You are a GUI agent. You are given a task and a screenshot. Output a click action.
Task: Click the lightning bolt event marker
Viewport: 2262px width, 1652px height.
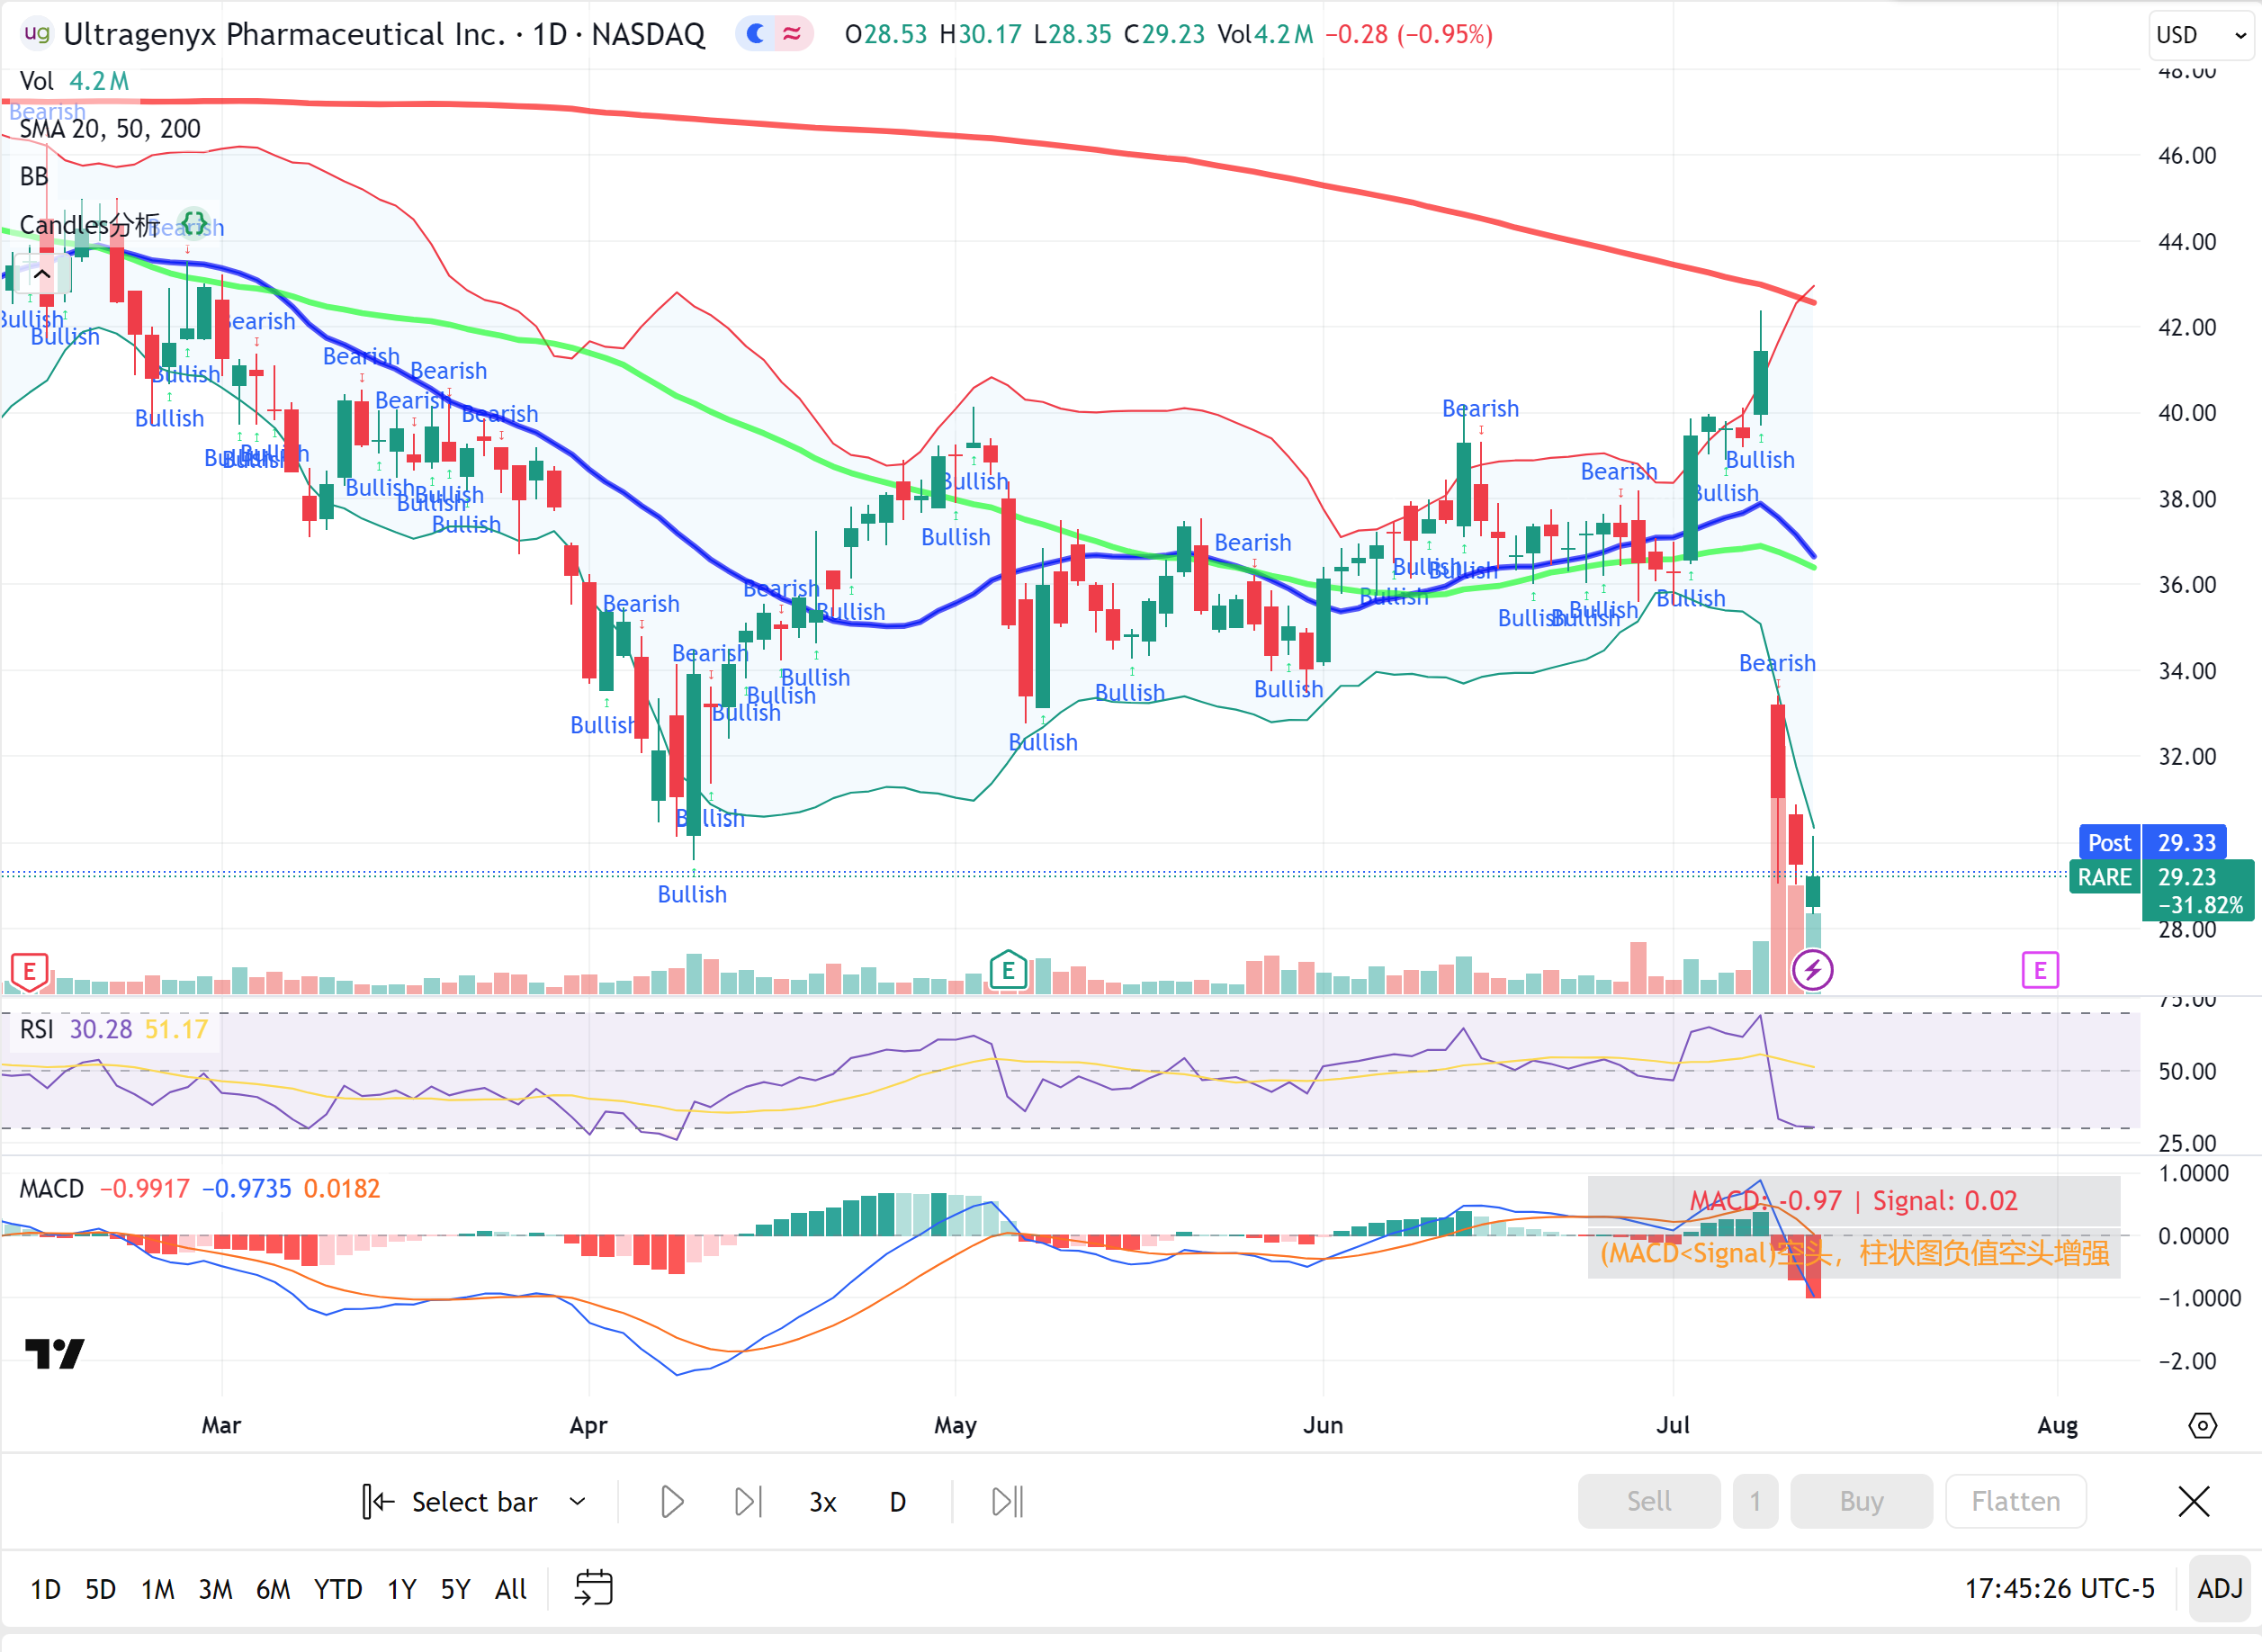click(x=1812, y=969)
